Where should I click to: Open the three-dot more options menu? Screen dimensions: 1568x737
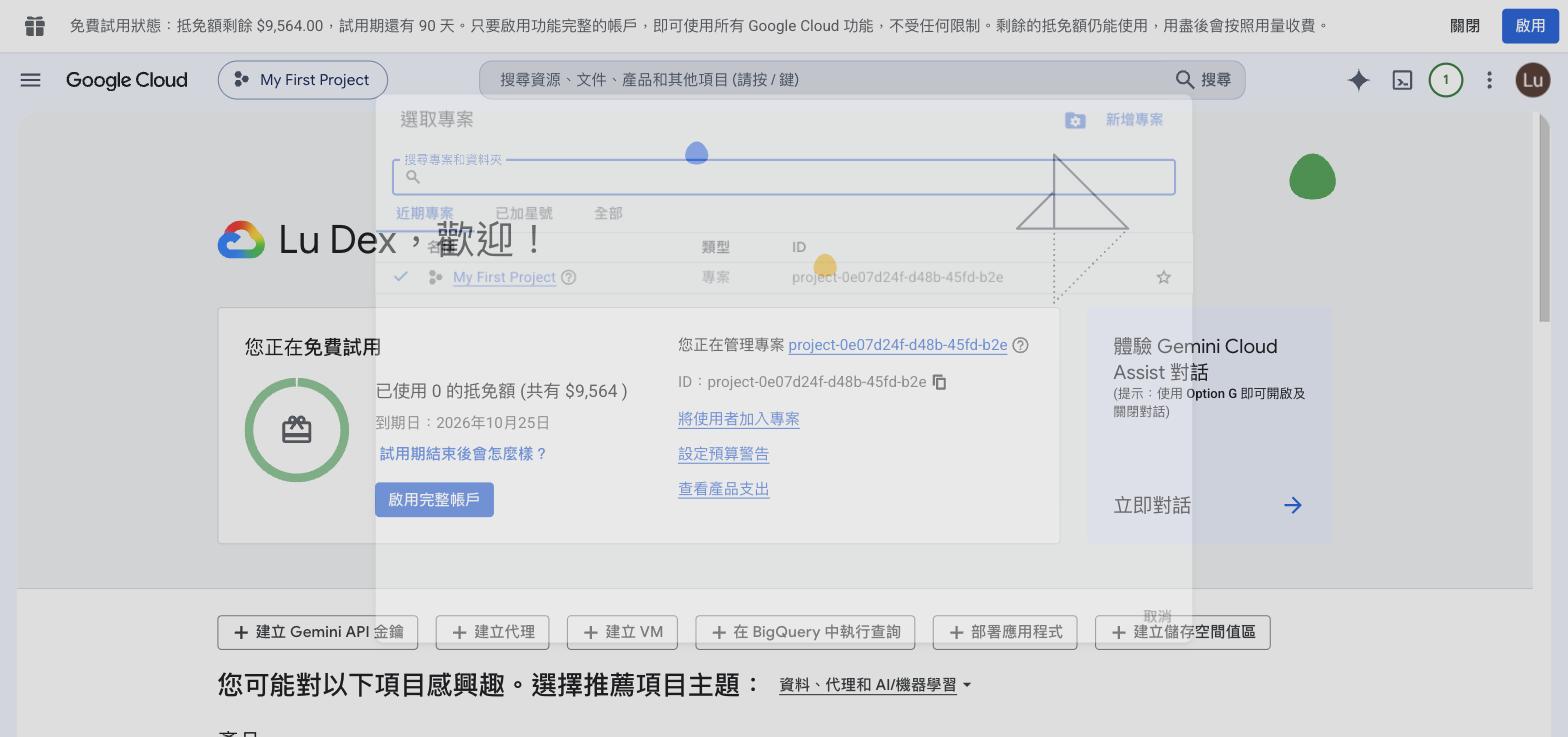click(1489, 80)
